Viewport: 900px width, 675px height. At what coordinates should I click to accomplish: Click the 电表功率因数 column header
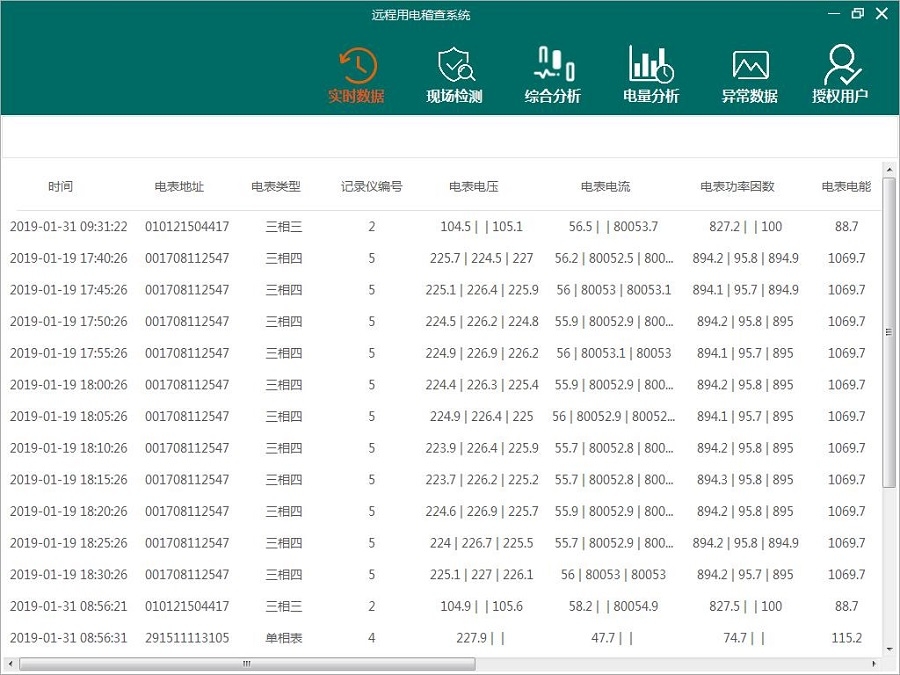737,187
